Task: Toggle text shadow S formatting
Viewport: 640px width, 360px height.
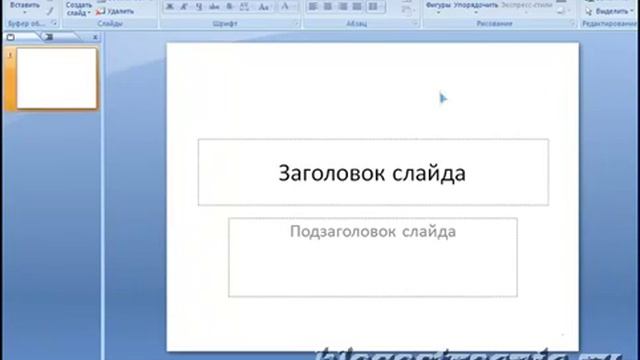Action: tap(229, 7)
